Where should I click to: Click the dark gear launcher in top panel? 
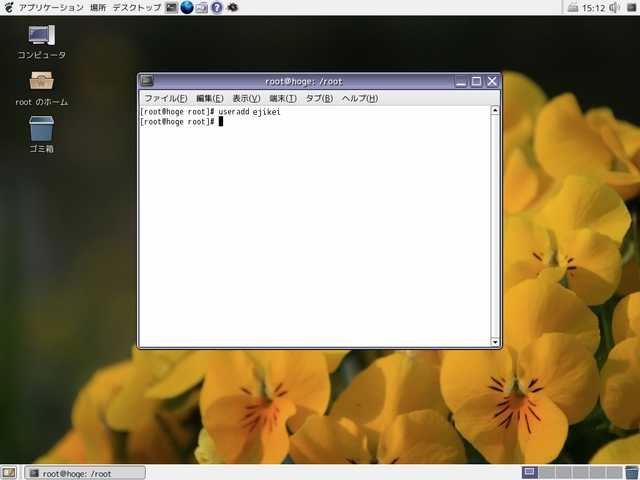click(233, 7)
